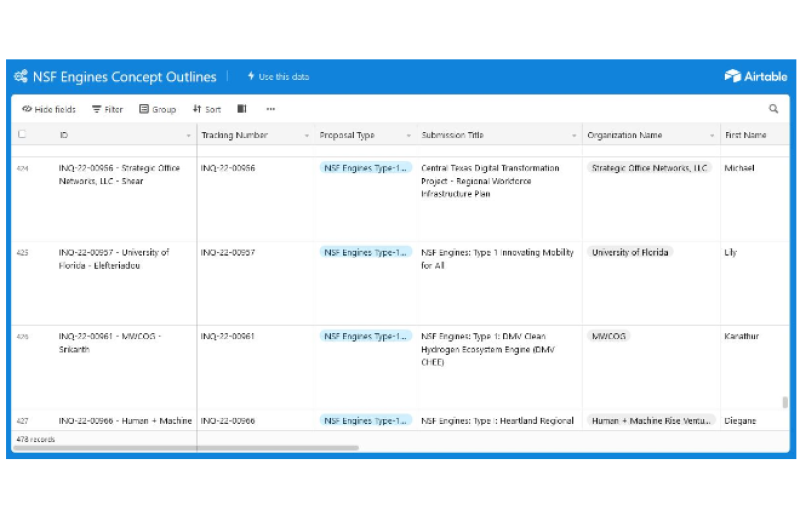Expand the Proposal Type column dropdown arrow
The image size is (800, 516).
point(409,136)
